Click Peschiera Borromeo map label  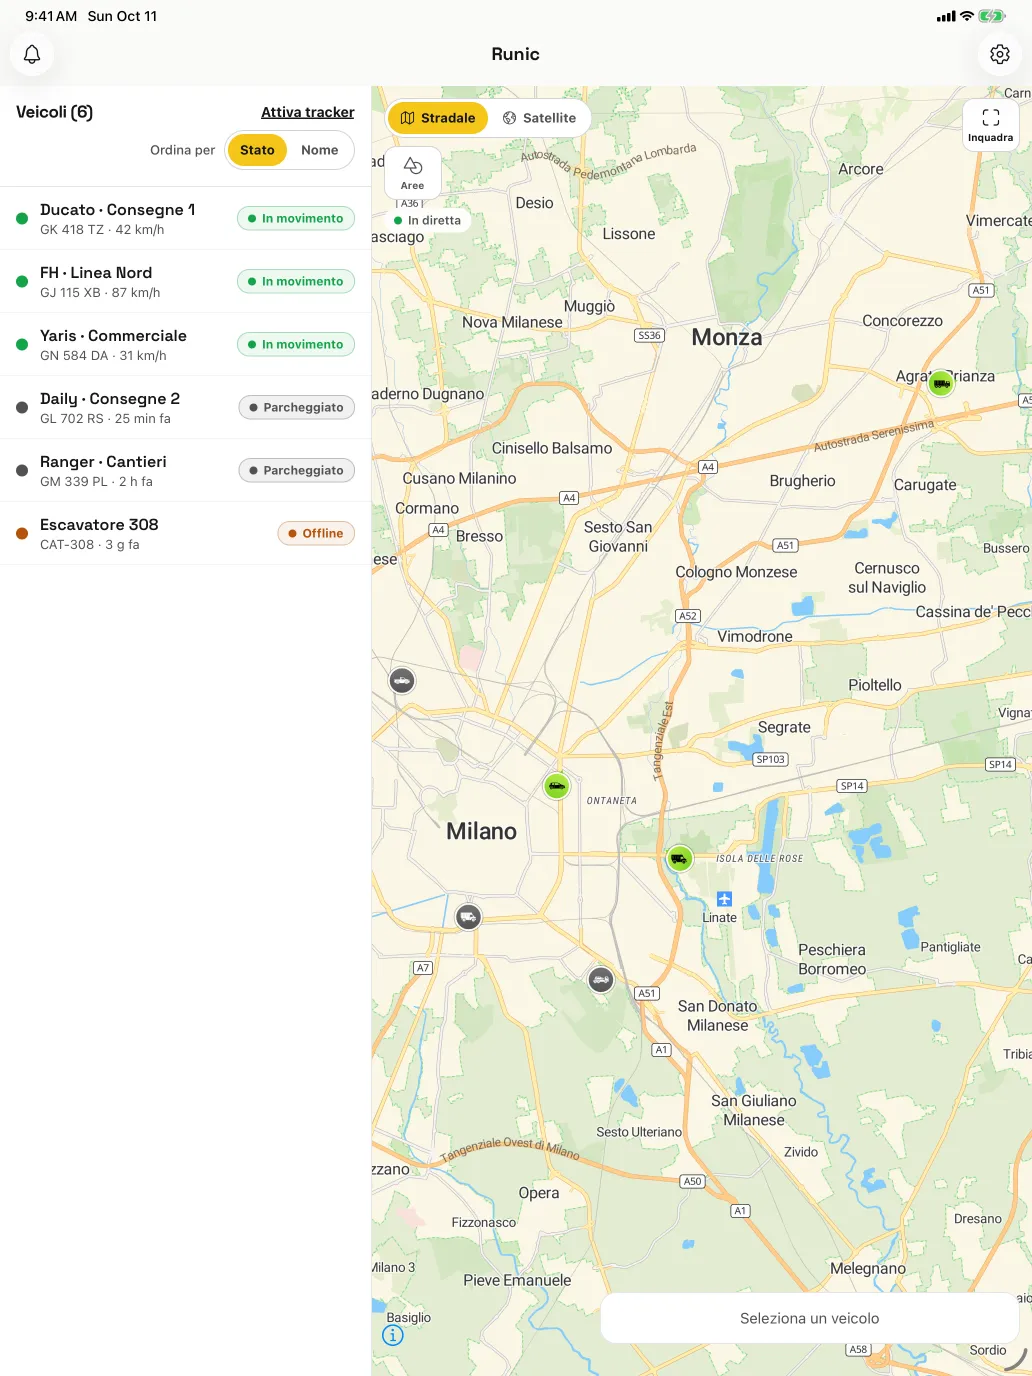click(x=832, y=959)
